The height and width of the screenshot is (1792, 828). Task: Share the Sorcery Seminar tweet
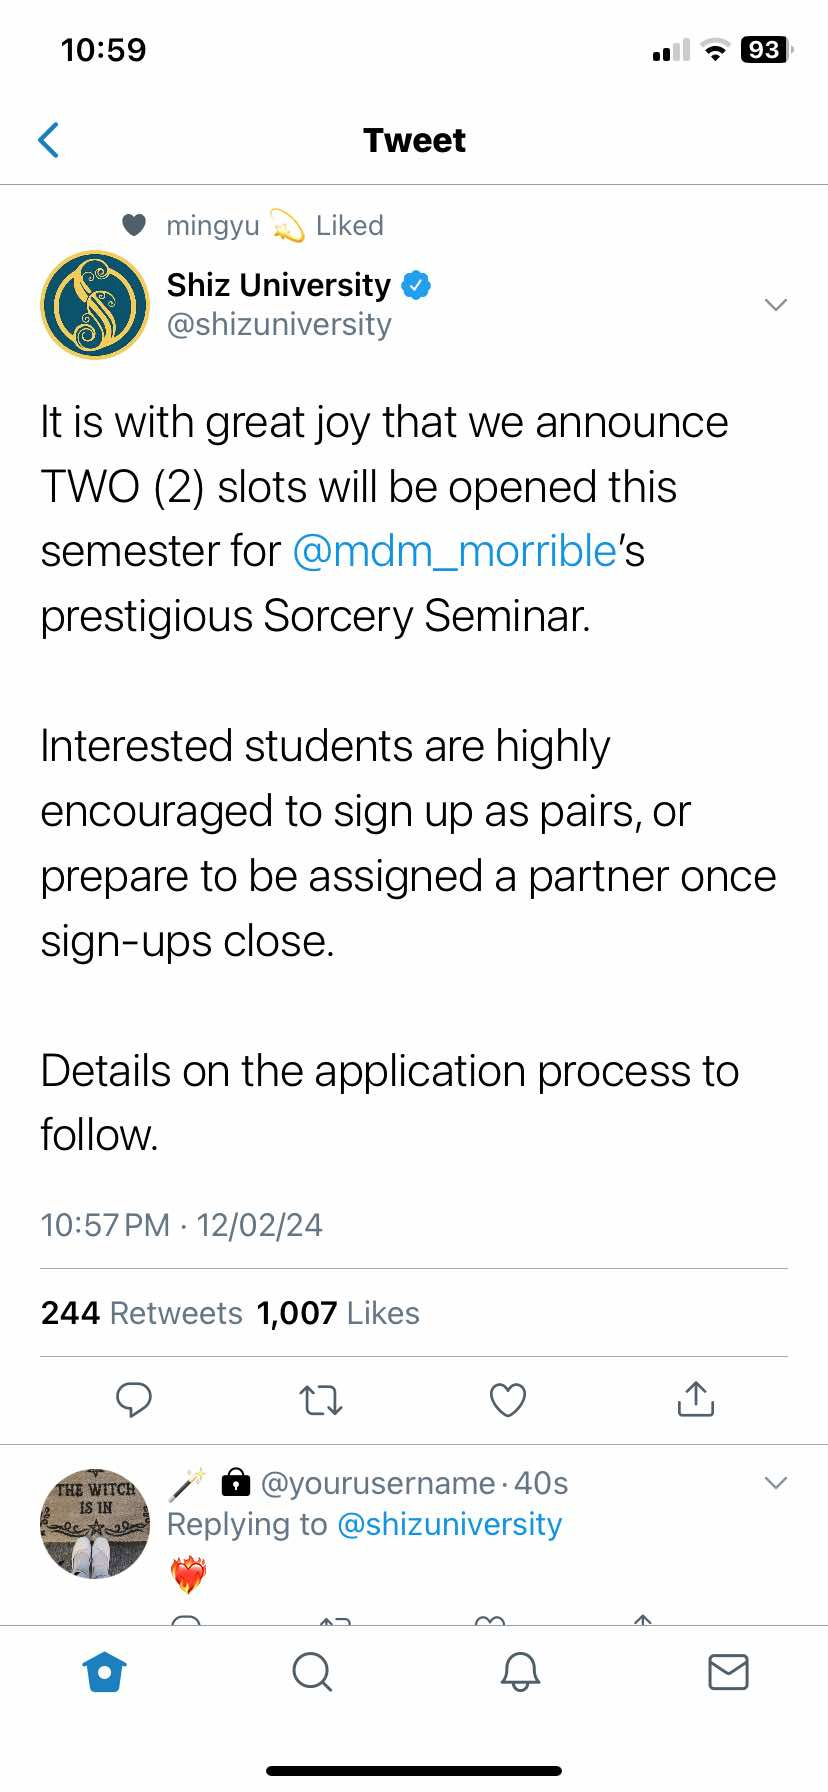pos(696,1399)
